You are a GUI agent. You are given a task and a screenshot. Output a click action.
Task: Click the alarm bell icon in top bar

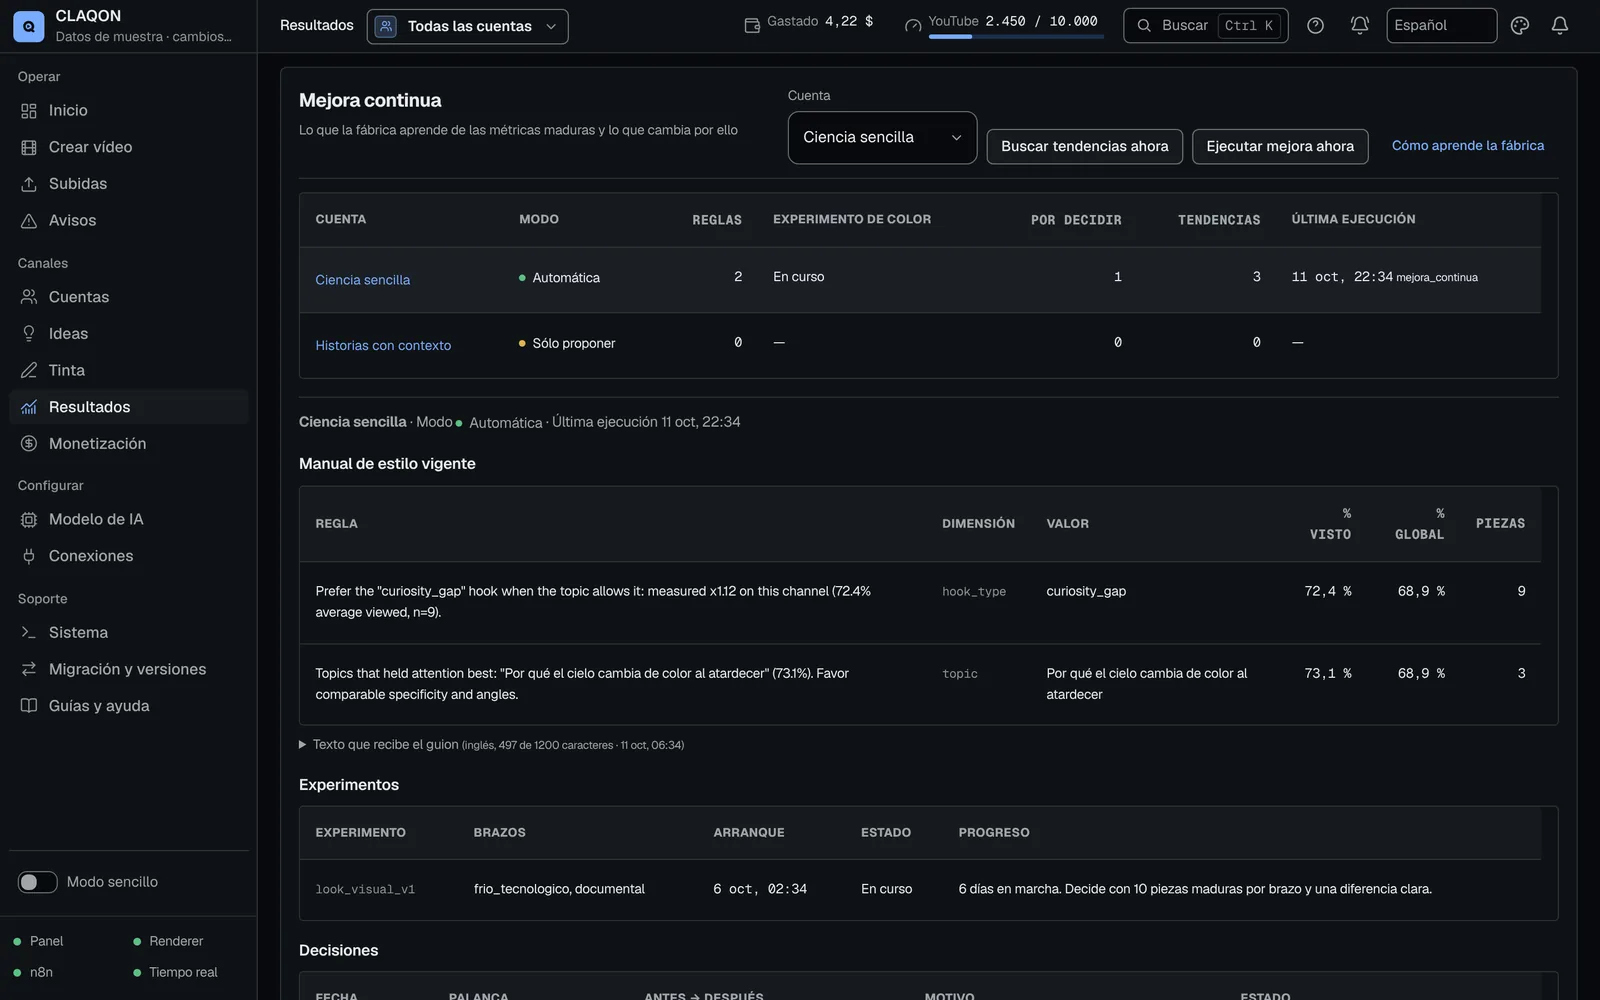pos(1359,26)
